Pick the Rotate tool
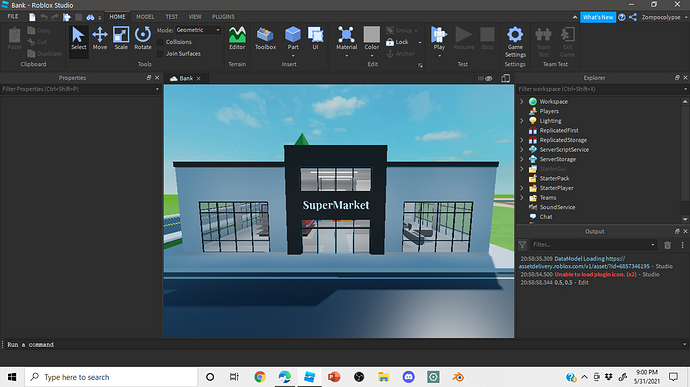This screenshot has width=690, height=387. (143, 39)
